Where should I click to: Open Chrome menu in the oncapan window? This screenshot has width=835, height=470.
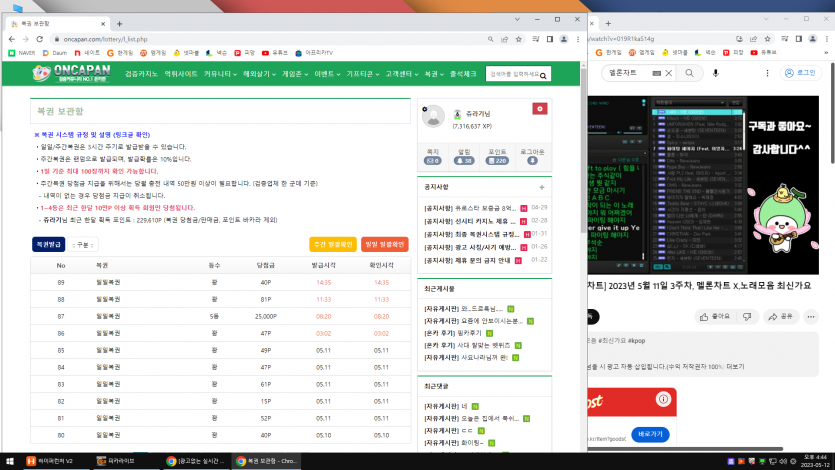click(578, 39)
